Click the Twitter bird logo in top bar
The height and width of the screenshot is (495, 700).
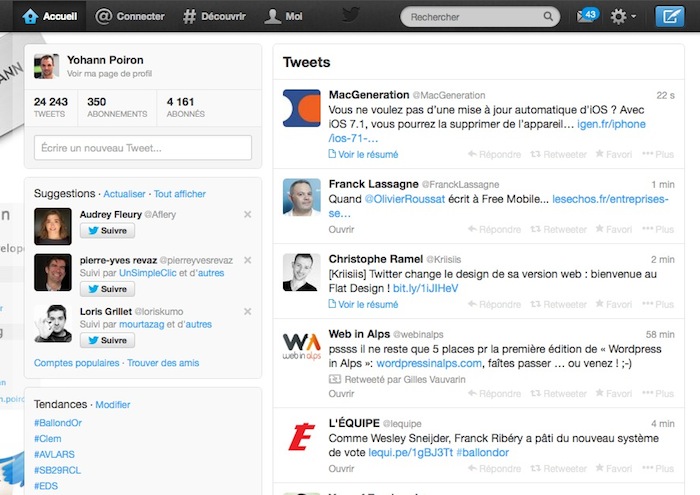coord(350,15)
